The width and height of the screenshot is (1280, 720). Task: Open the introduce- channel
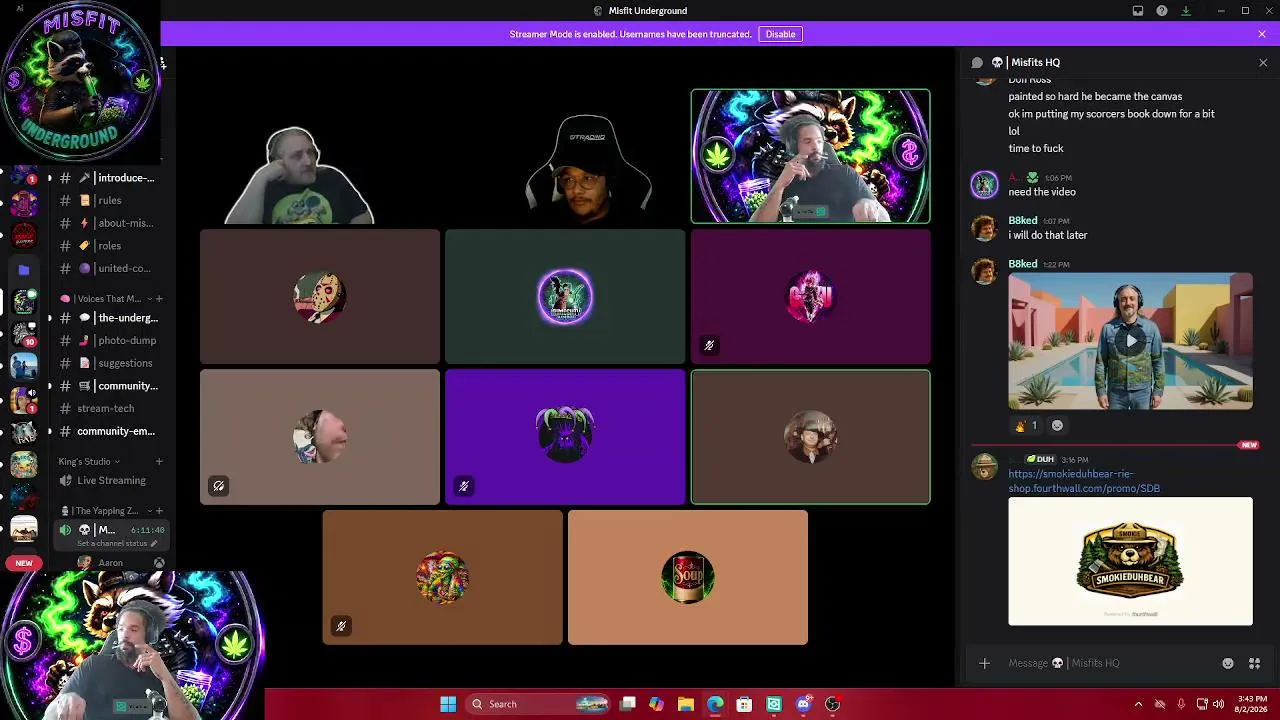109,178
